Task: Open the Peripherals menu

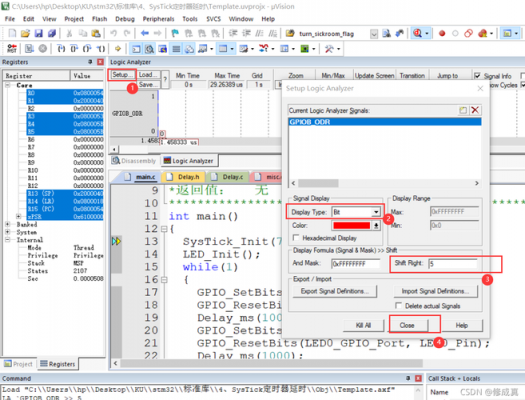Action: pos(158,19)
